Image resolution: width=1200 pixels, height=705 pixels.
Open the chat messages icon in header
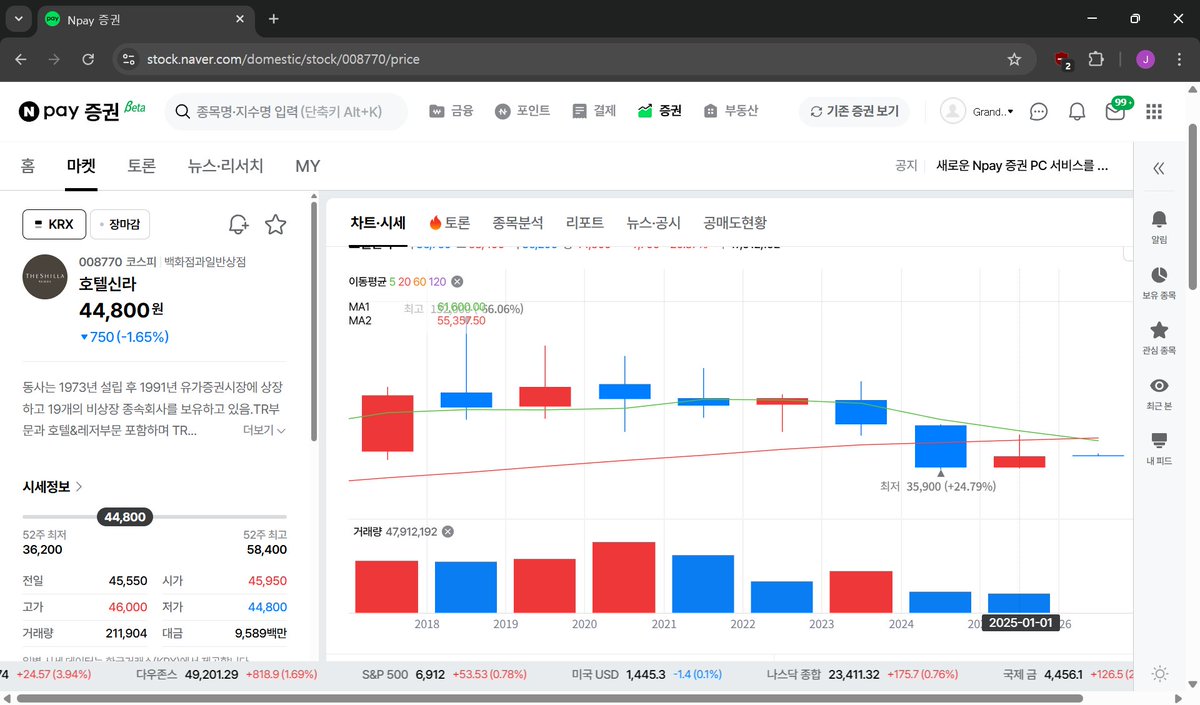pyautogui.click(x=1039, y=112)
